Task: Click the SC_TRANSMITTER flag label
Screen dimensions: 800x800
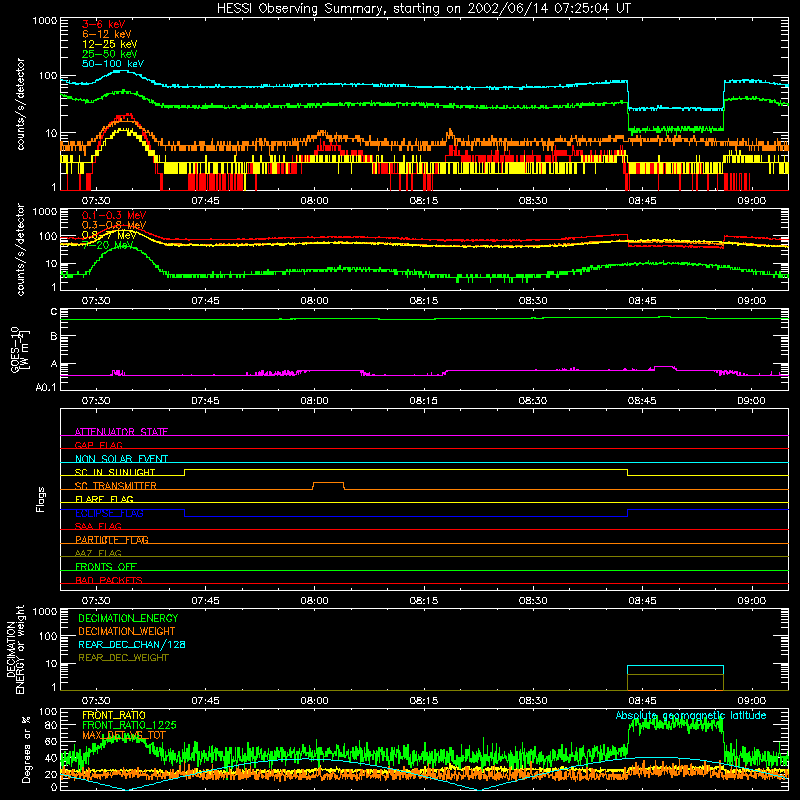Action: 116,486
